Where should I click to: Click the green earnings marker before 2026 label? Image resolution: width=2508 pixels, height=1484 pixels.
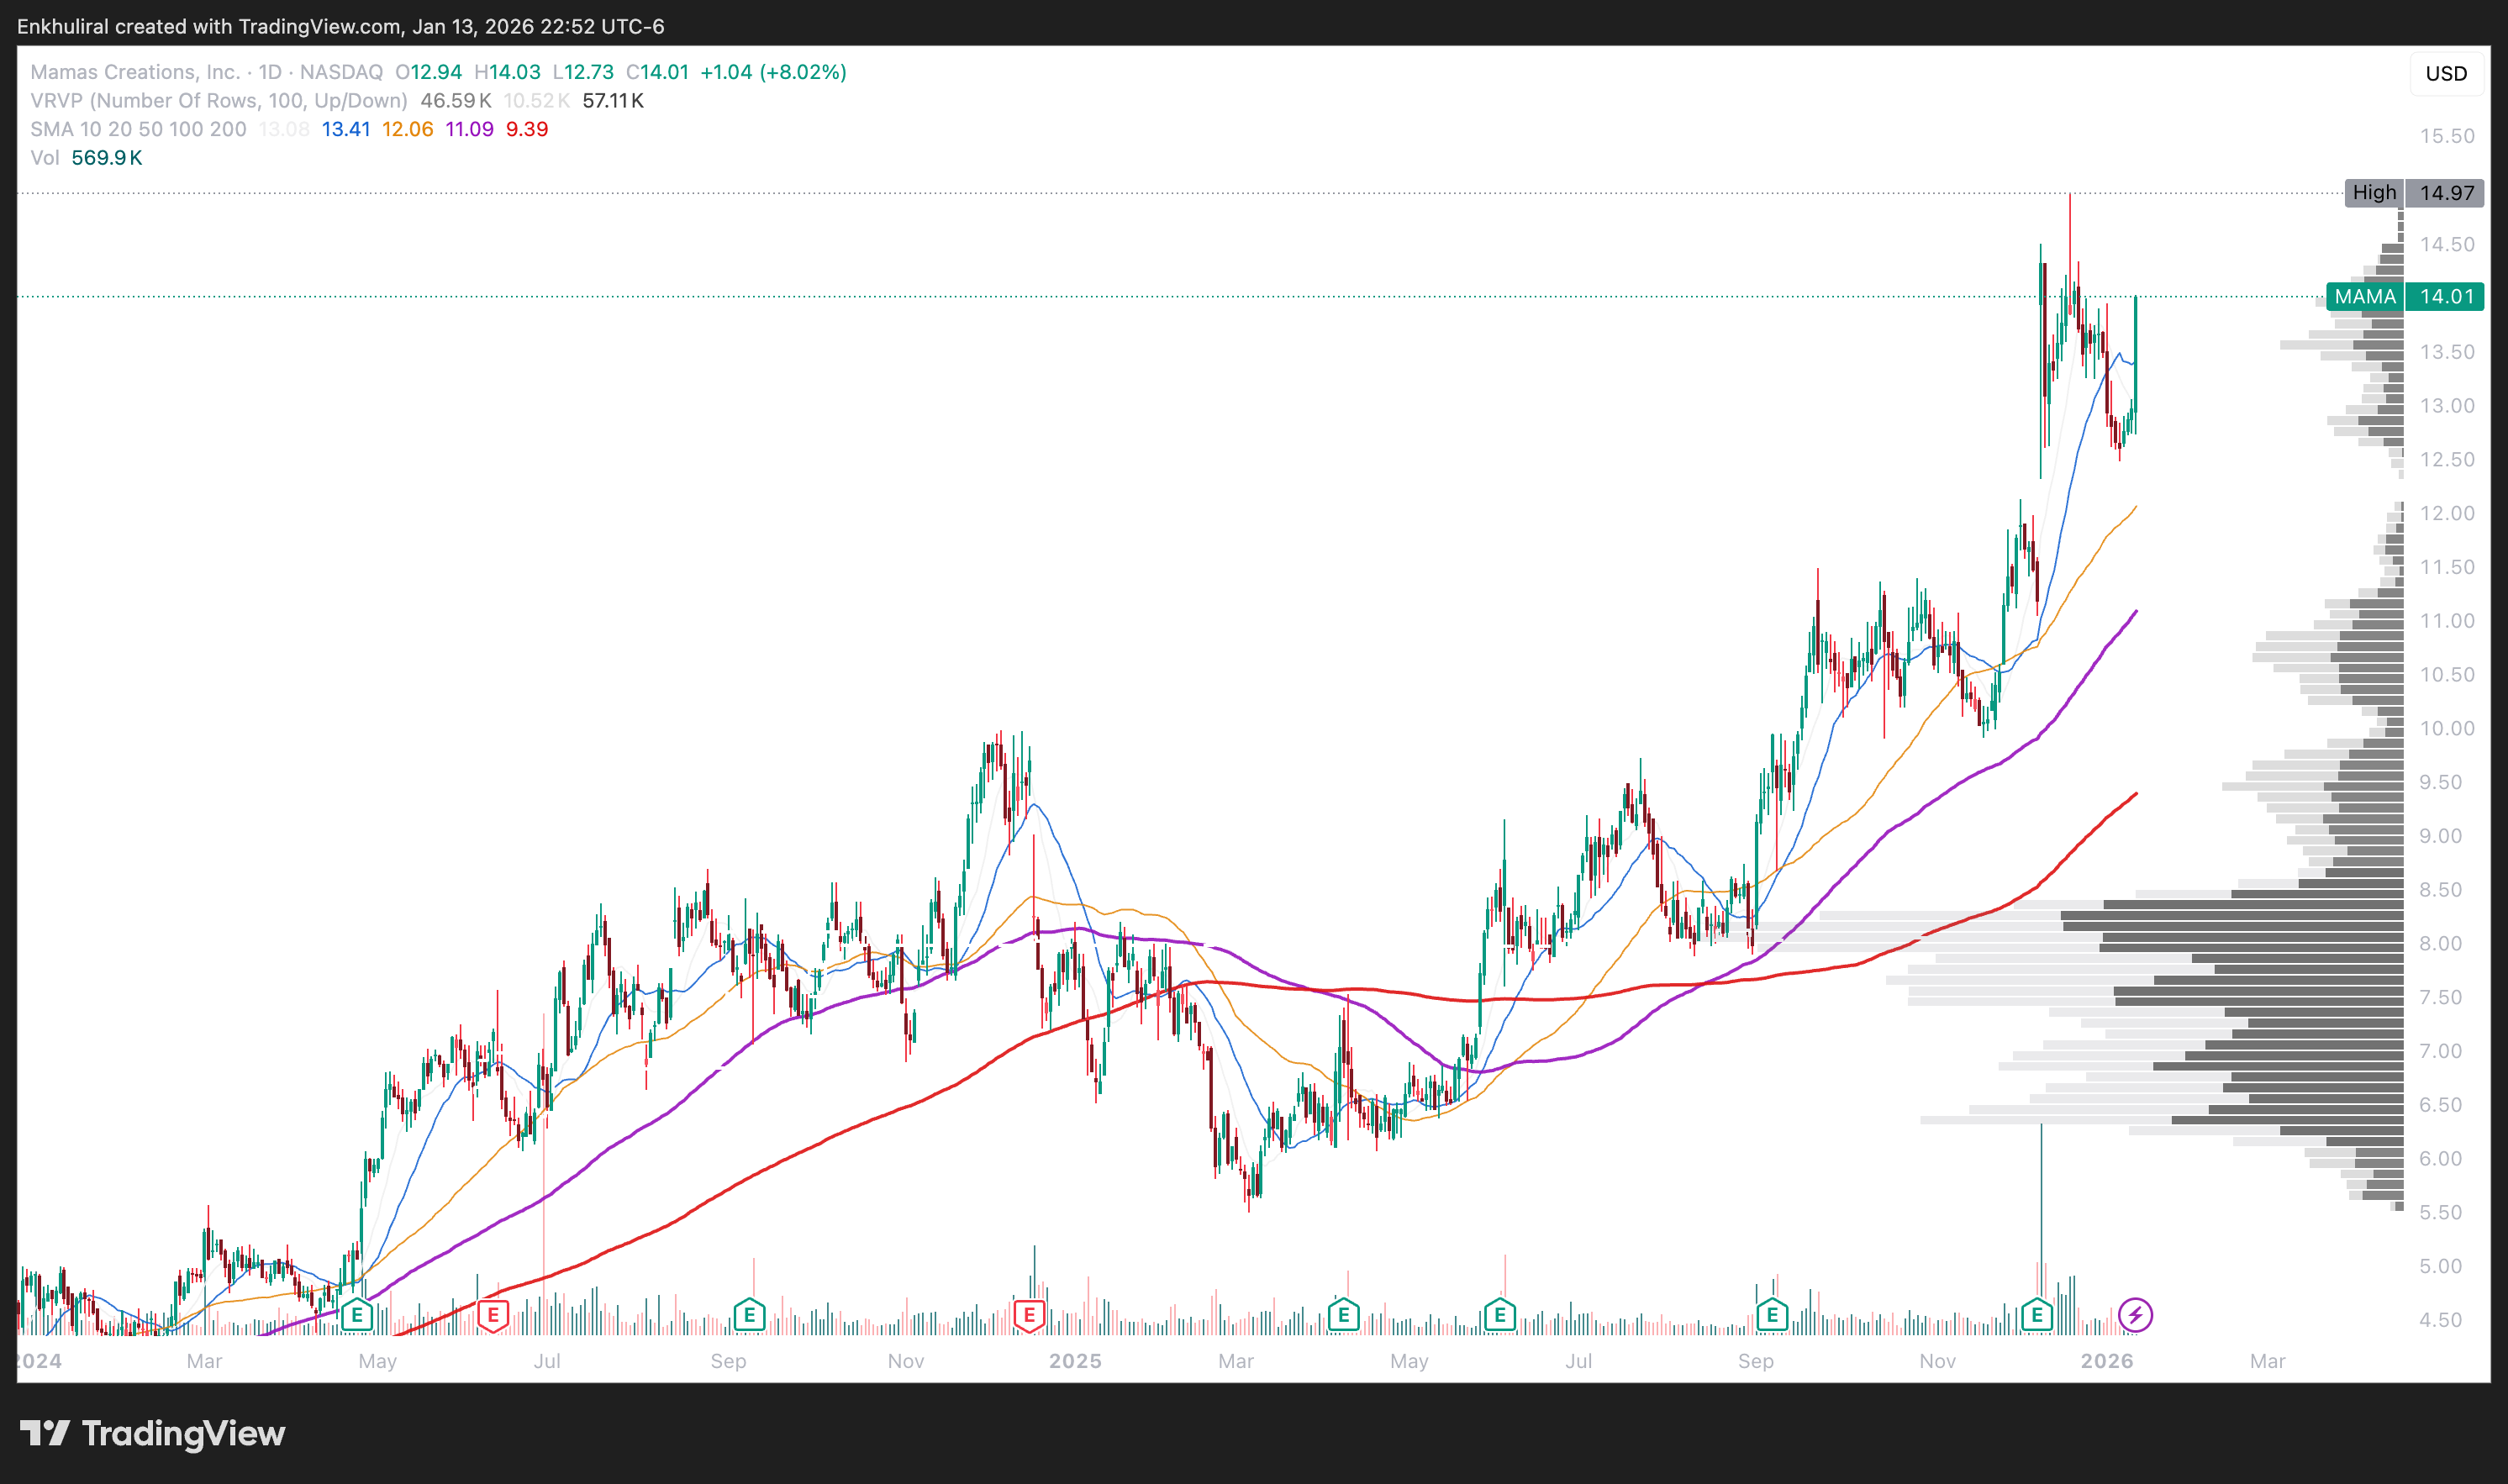[x=2037, y=1315]
